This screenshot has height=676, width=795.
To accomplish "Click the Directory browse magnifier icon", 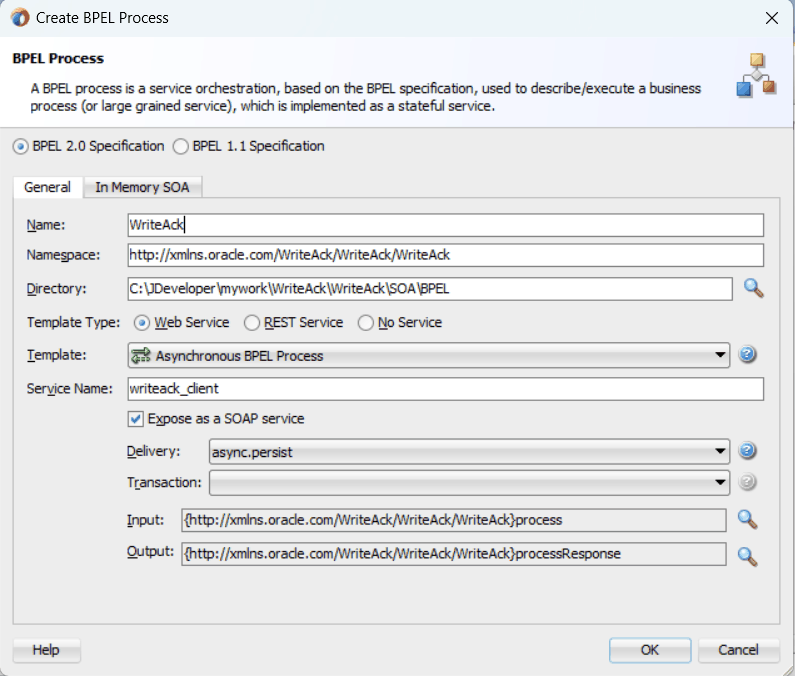I will pos(753,289).
